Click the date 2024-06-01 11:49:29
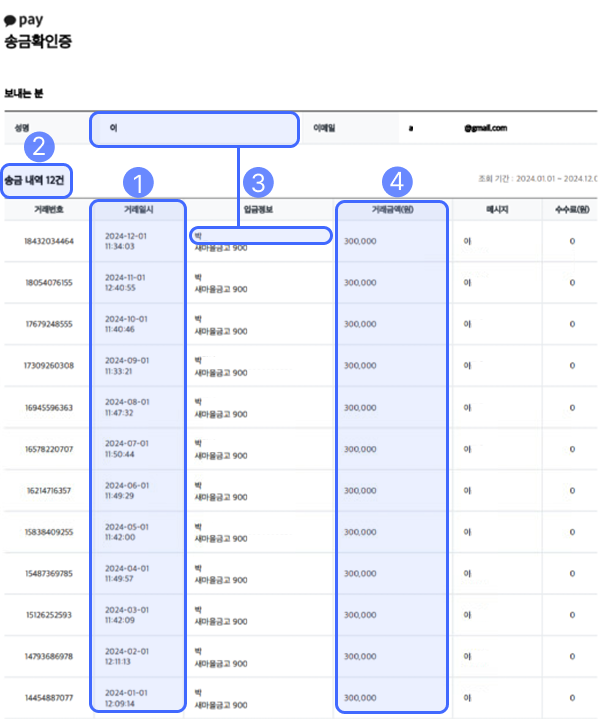The image size is (600, 719). pyautogui.click(x=127, y=491)
